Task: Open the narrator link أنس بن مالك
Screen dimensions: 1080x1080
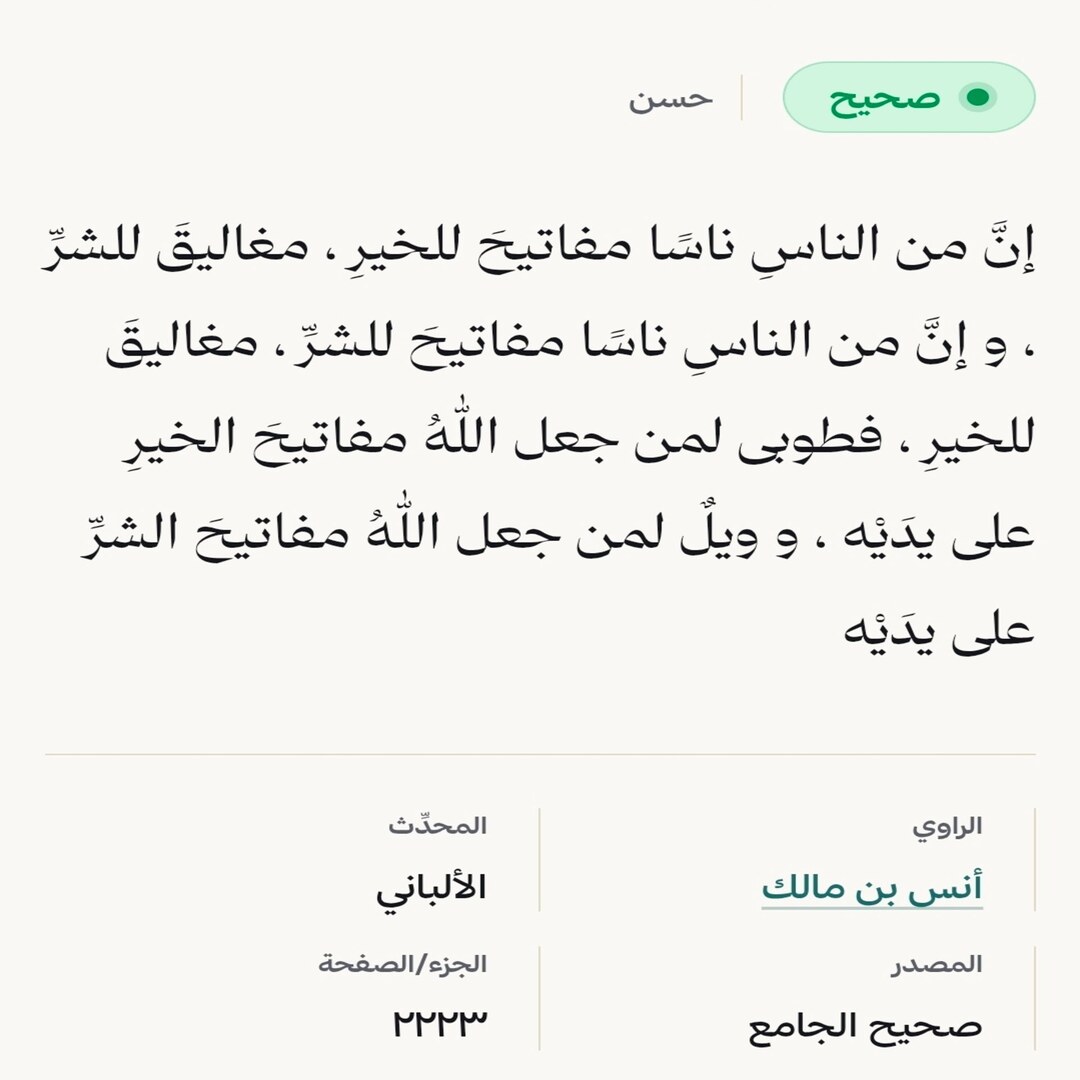Action: pyautogui.click(x=872, y=888)
